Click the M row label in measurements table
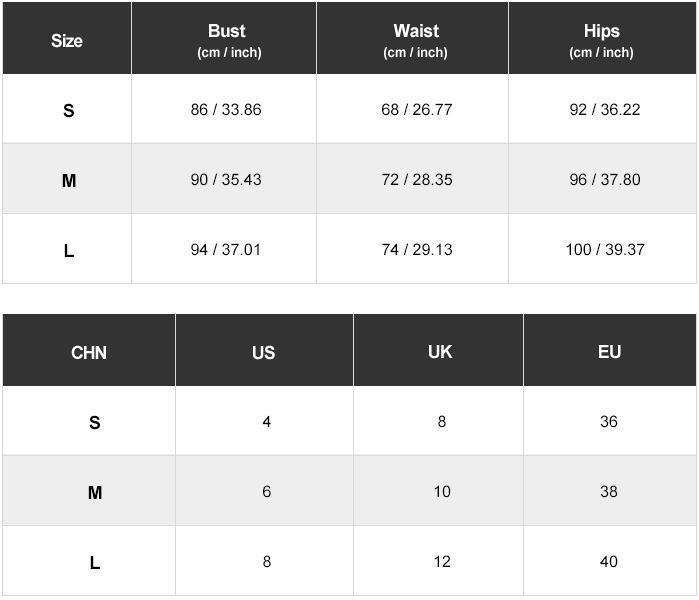Image resolution: width=699 pixels, height=600 pixels. 68,181
